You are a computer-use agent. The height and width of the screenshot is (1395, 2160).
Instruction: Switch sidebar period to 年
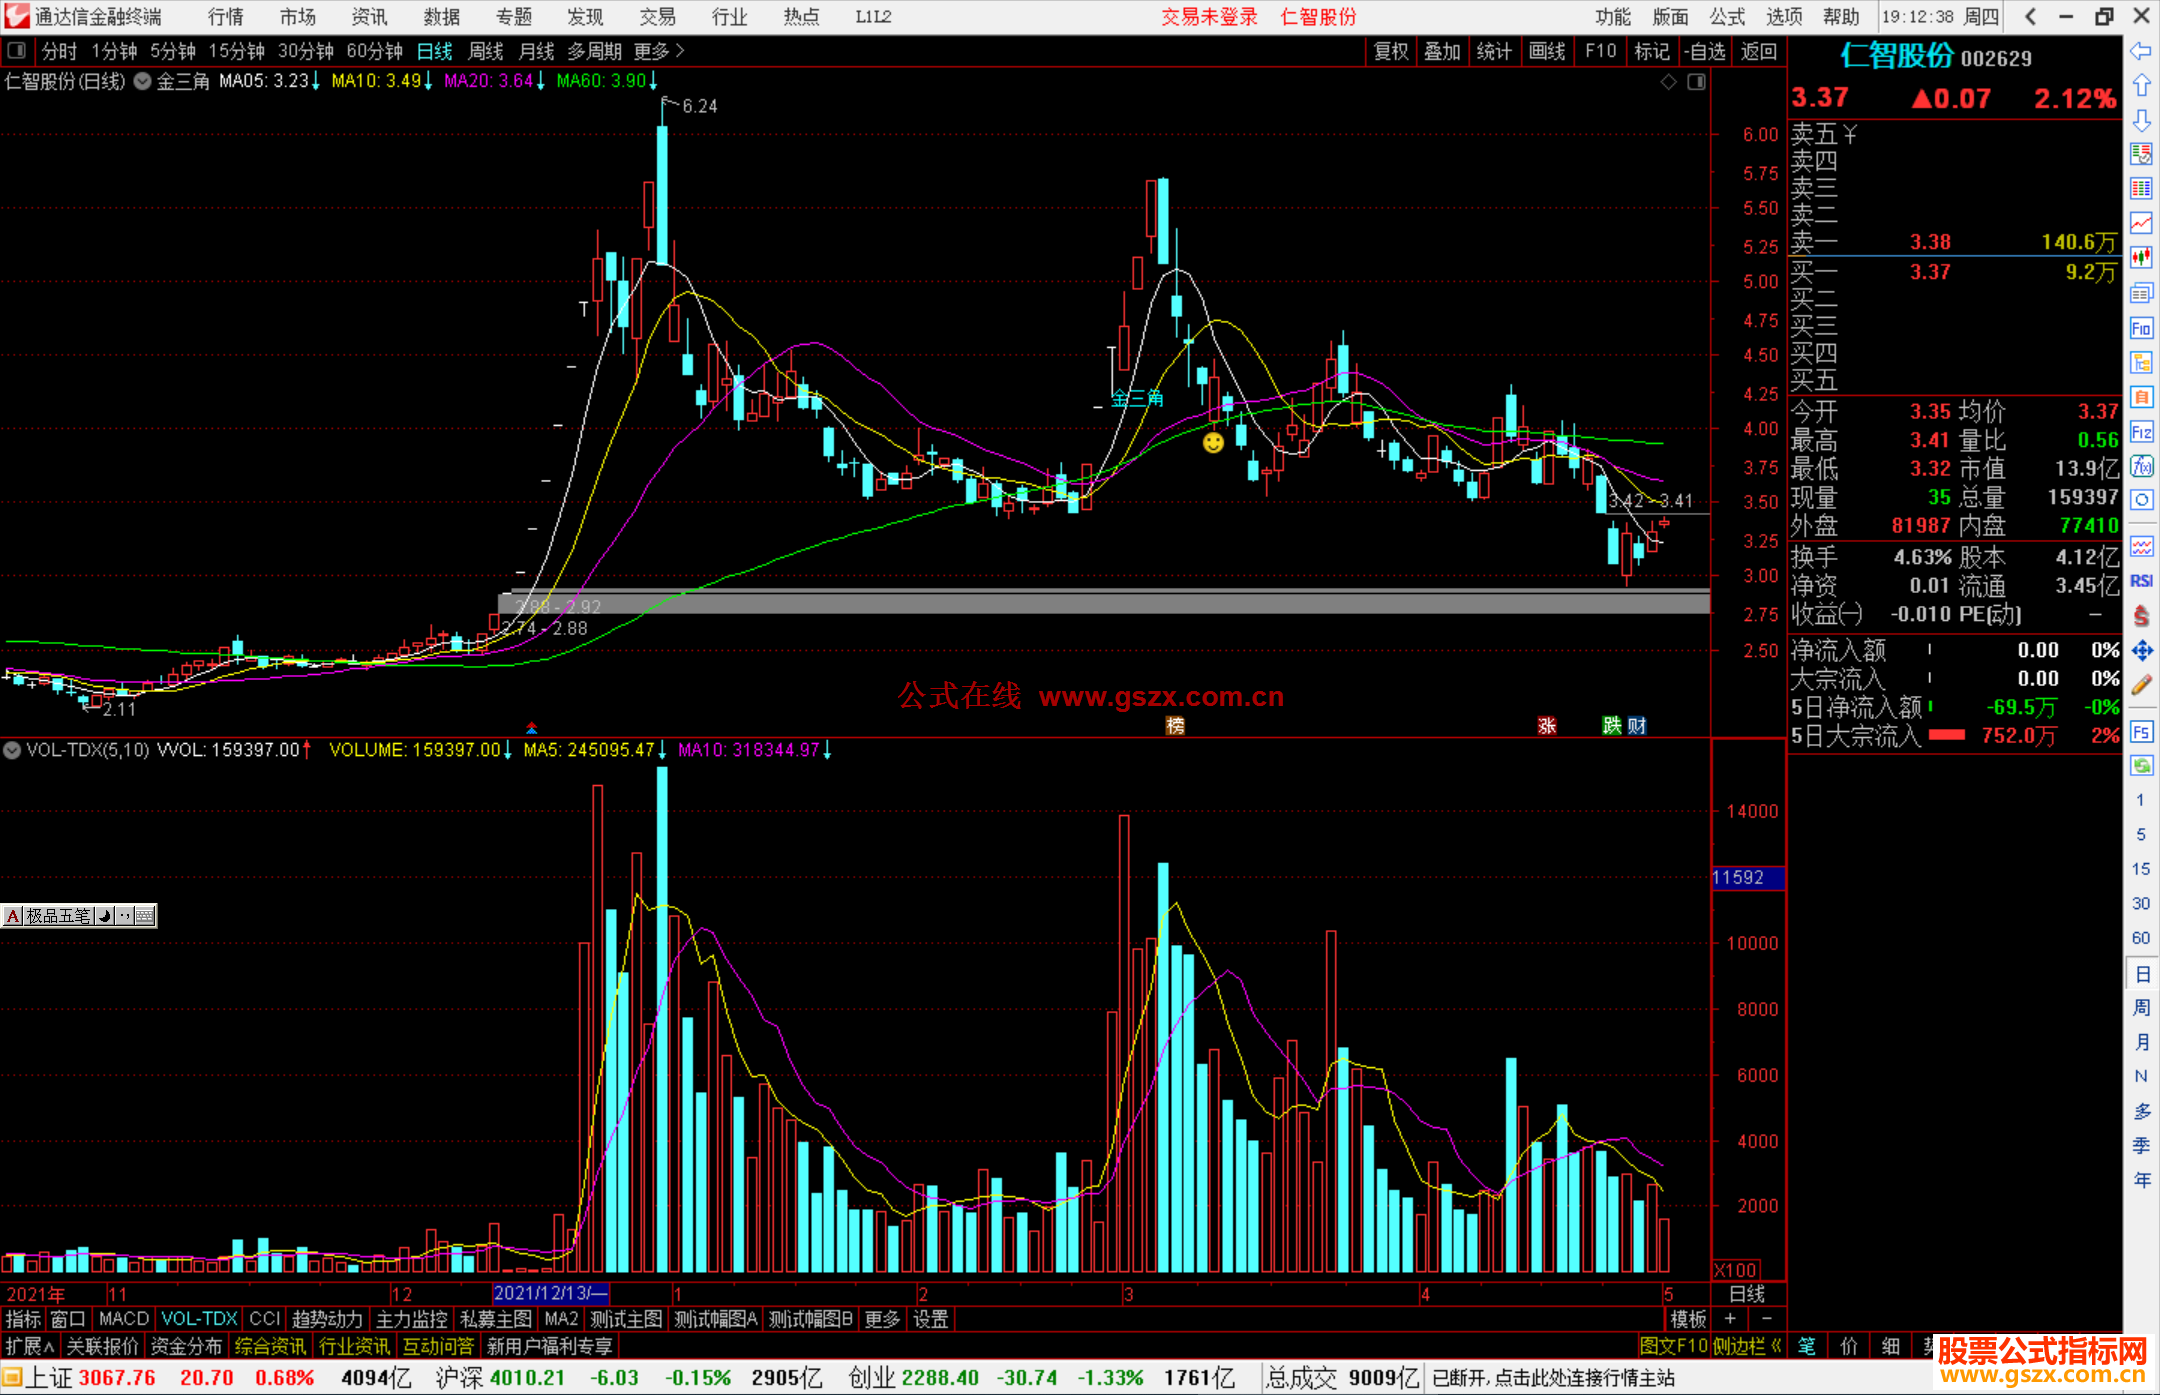tap(2141, 1180)
